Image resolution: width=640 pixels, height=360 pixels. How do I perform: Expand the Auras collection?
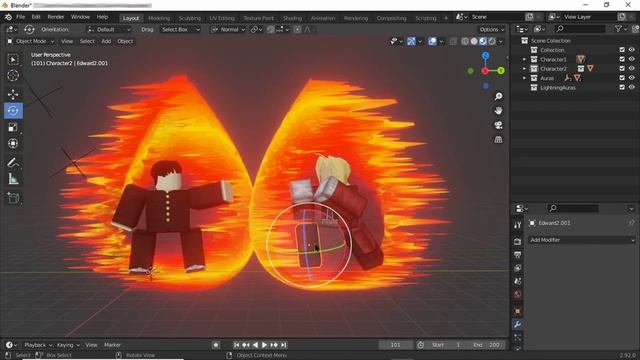pos(524,78)
